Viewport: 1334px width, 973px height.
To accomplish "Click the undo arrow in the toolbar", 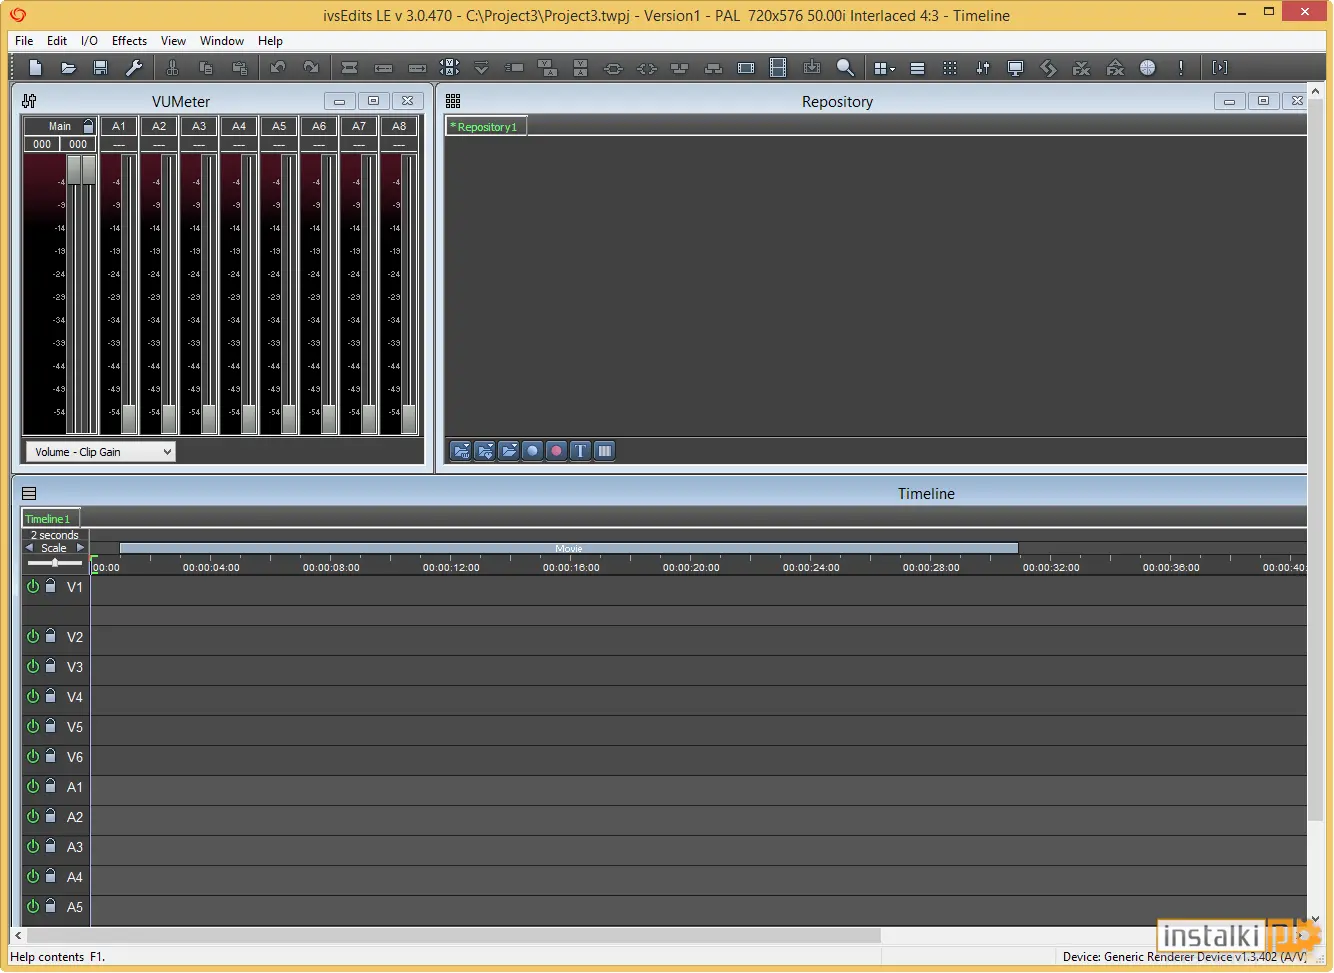I will 278,68.
